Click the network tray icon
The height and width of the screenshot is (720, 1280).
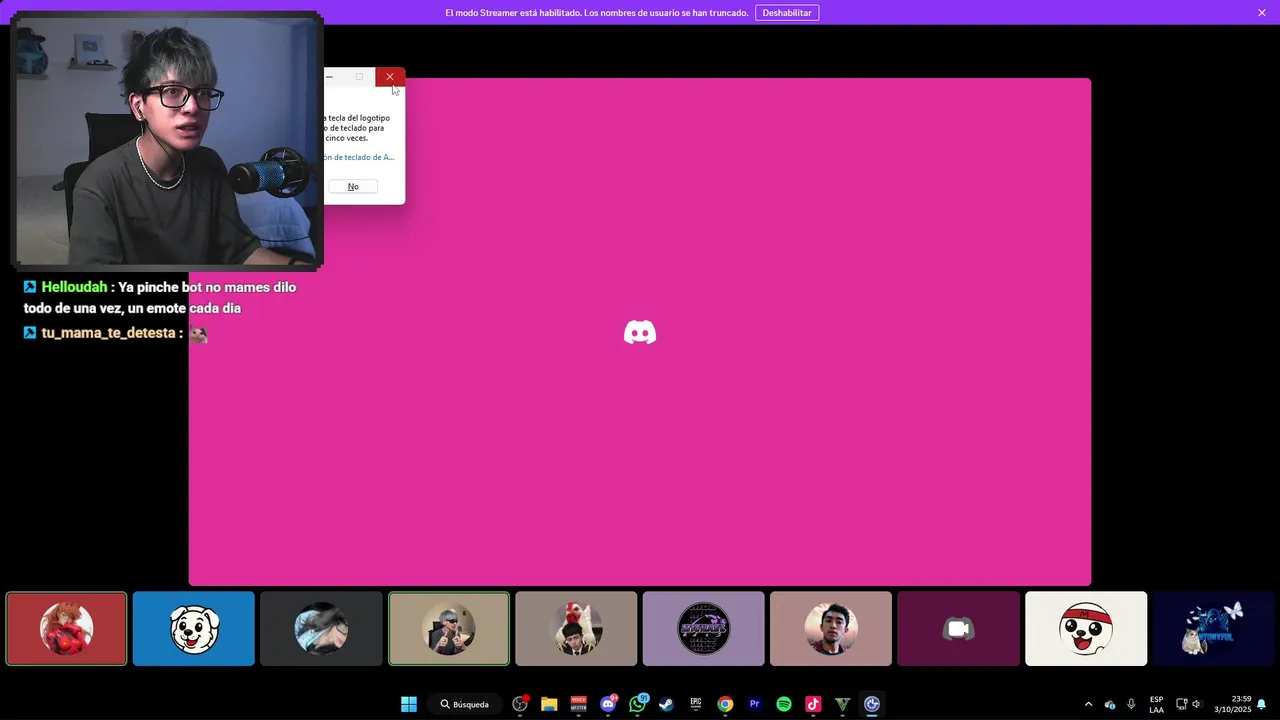(1181, 704)
